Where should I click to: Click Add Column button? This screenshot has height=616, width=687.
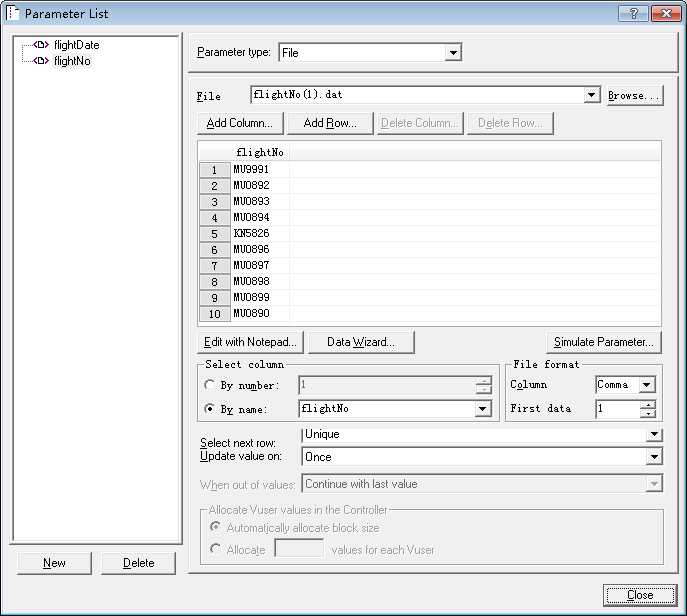tap(240, 123)
